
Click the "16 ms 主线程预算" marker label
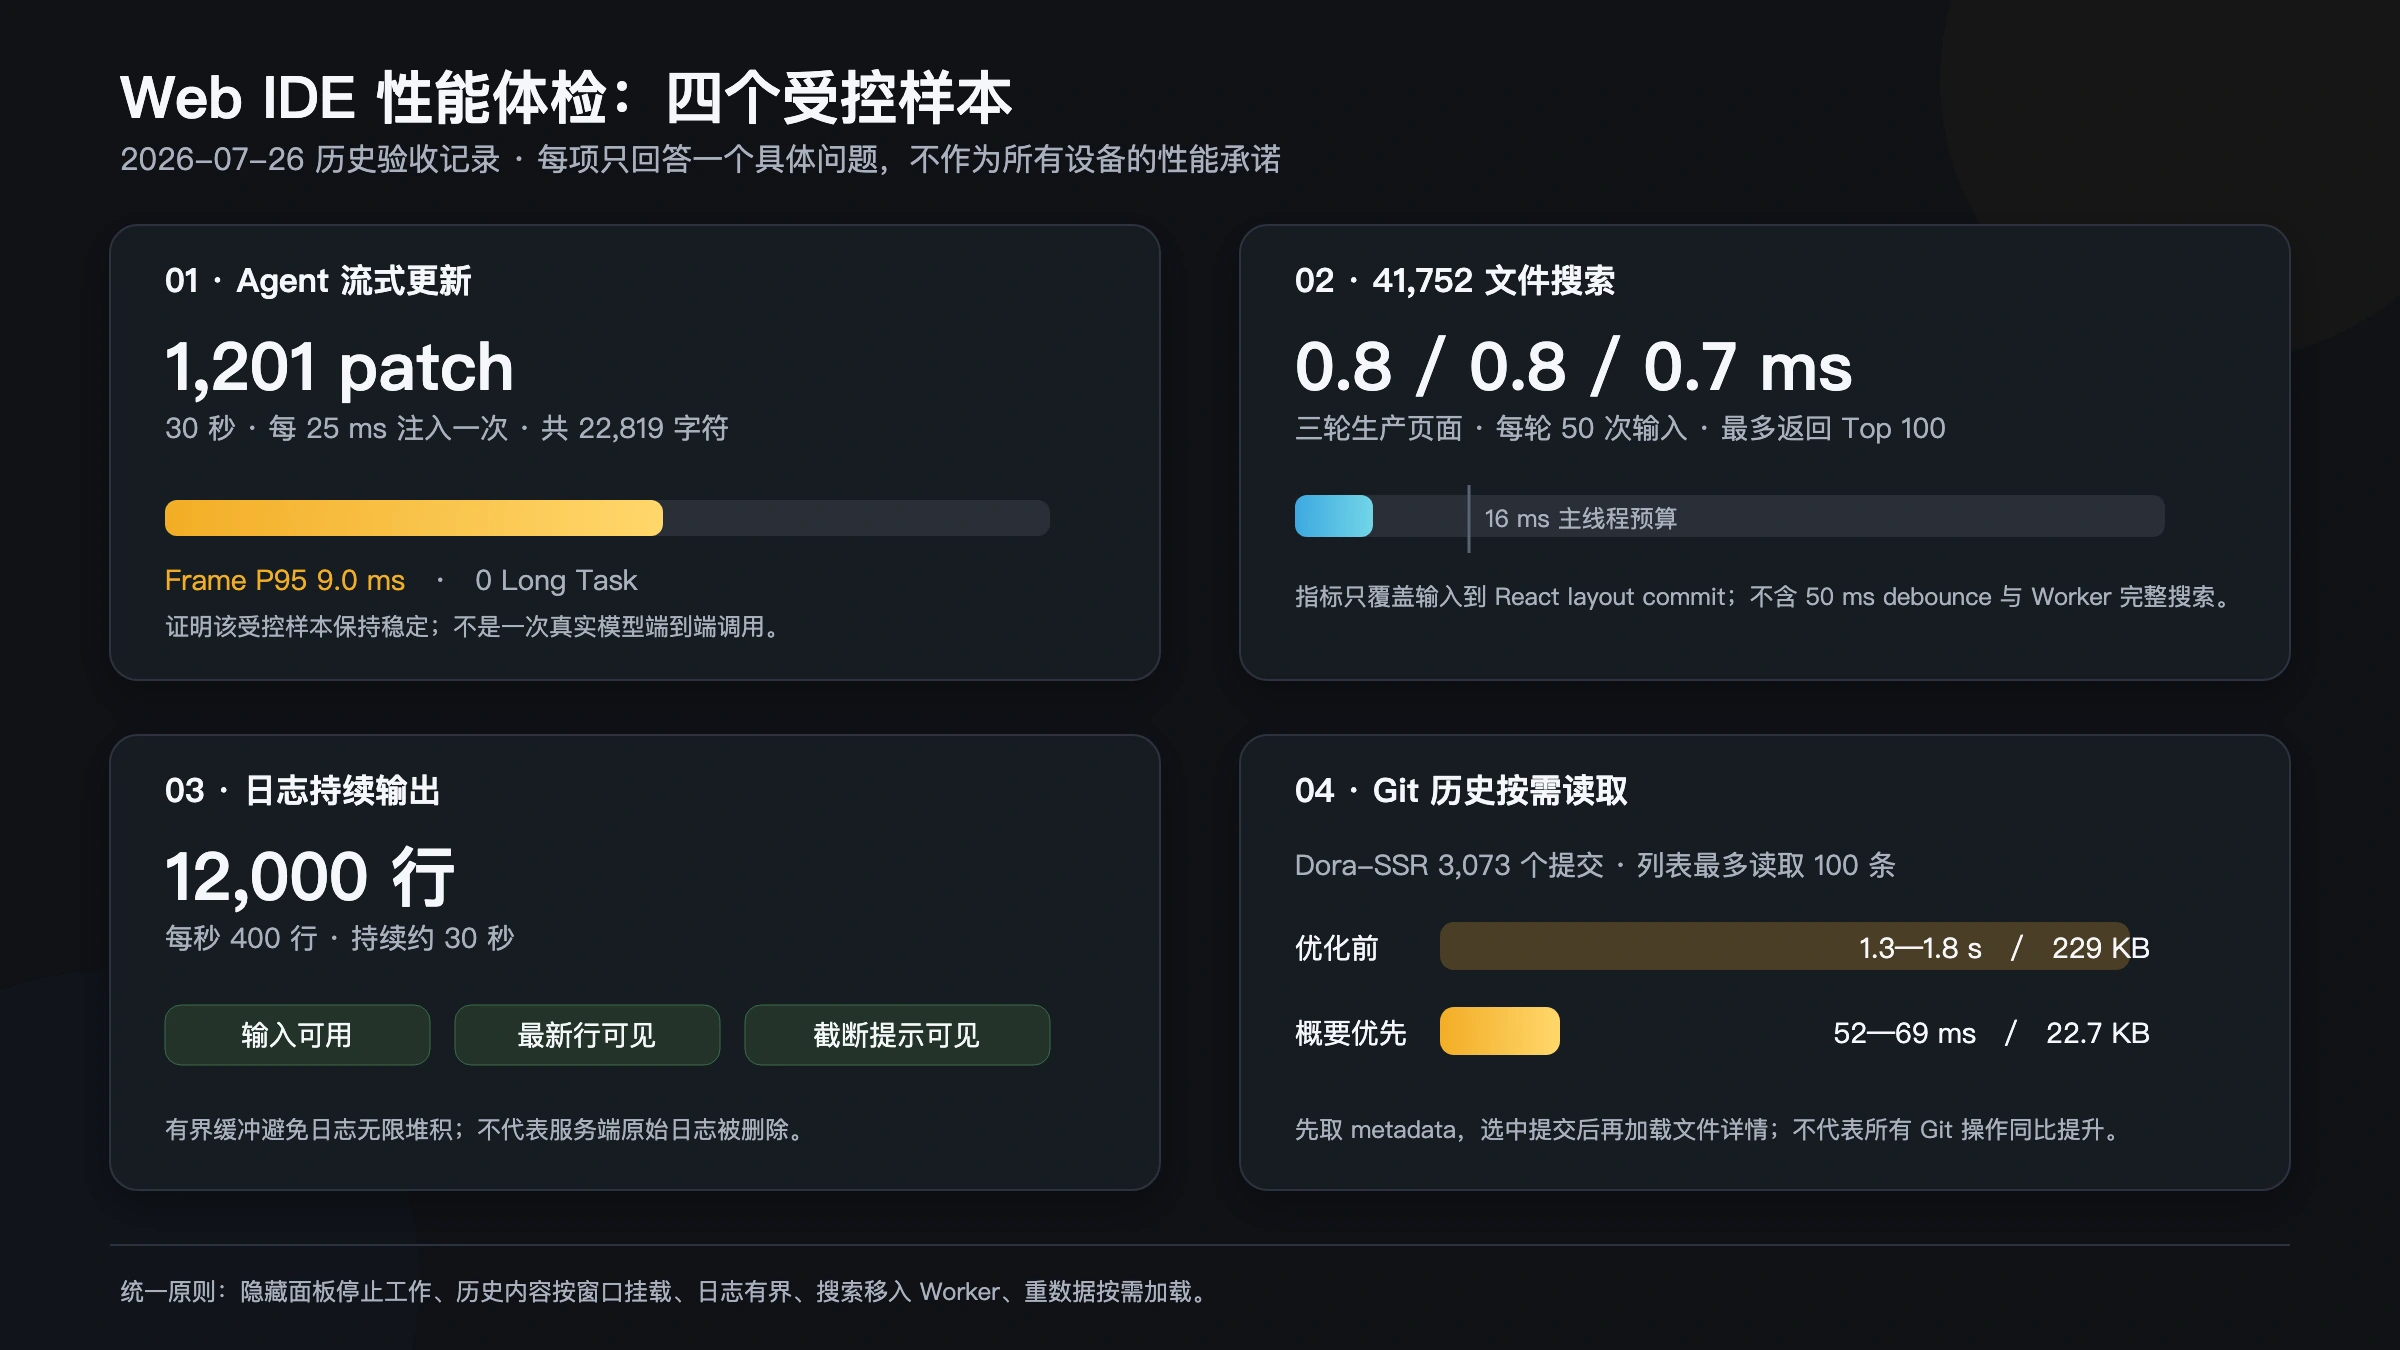tap(1581, 518)
